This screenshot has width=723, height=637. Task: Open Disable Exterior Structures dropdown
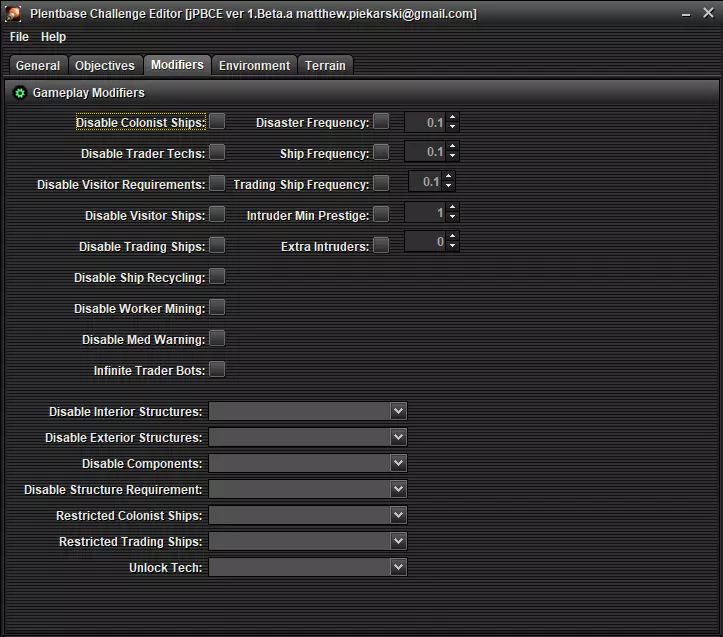[308, 437]
